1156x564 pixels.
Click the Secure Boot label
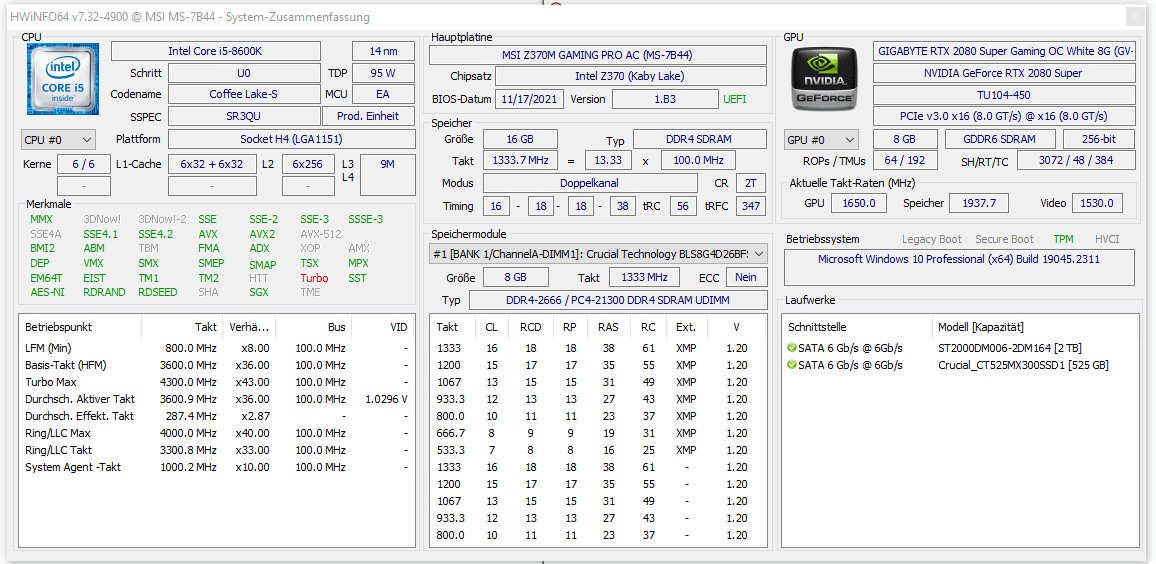coord(1004,239)
